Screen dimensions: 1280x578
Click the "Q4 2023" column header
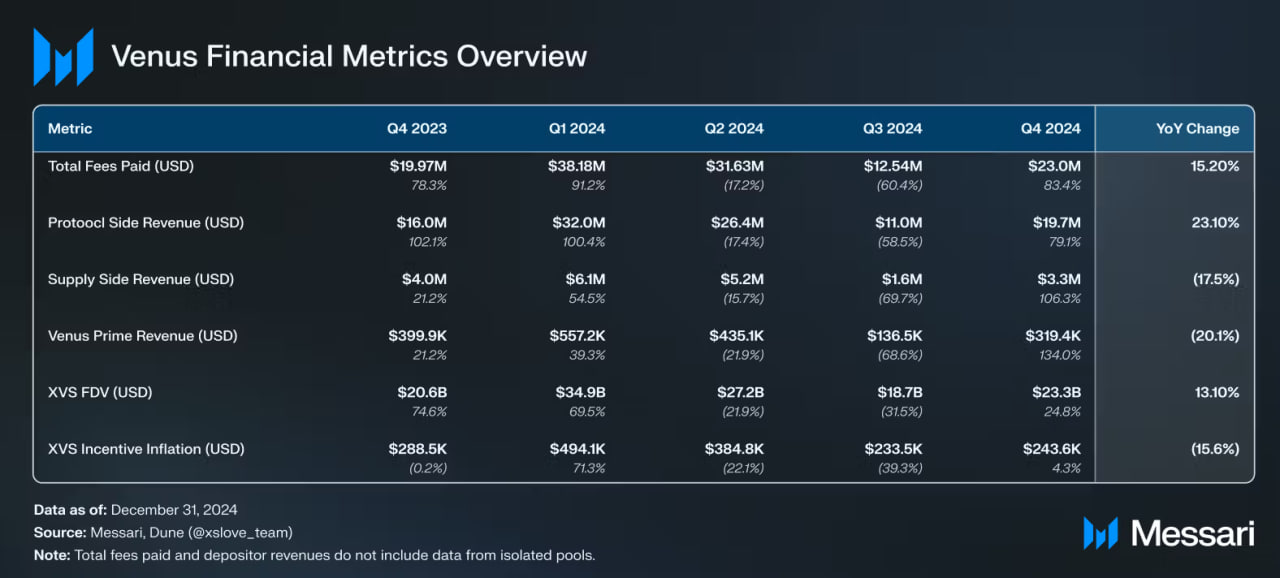417,128
